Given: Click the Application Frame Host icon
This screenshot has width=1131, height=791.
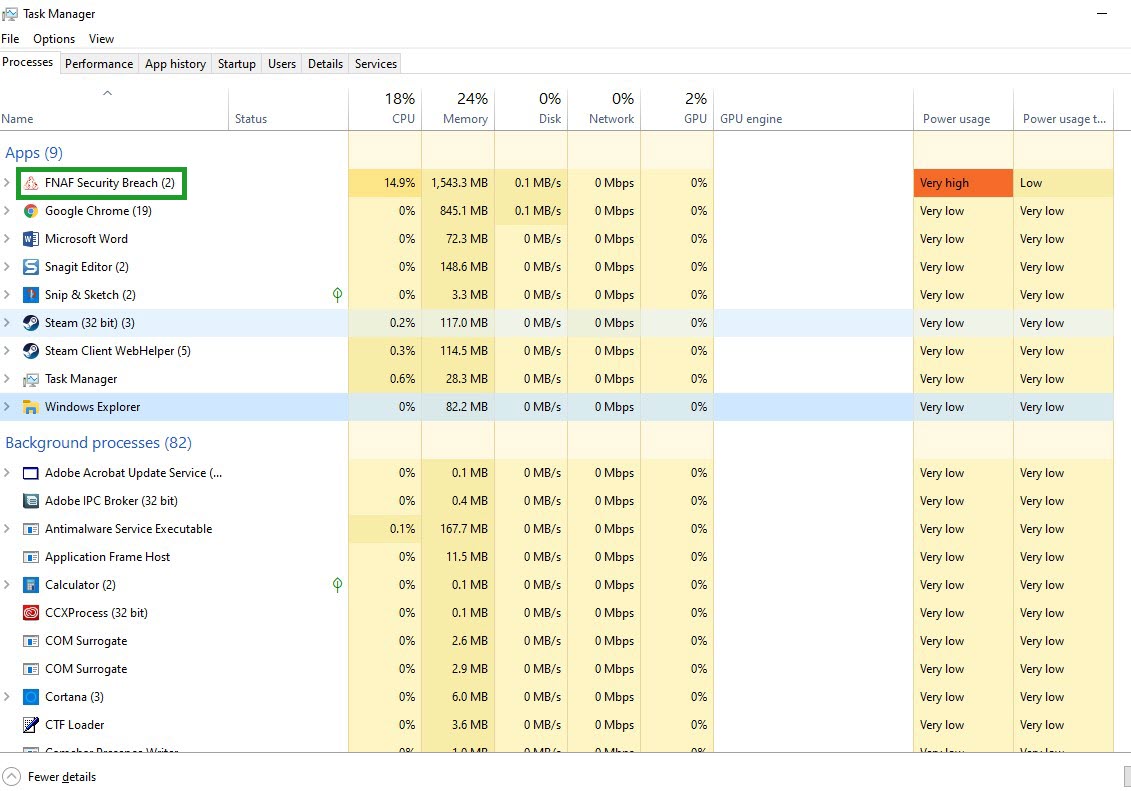Looking at the screenshot, I should point(30,557).
